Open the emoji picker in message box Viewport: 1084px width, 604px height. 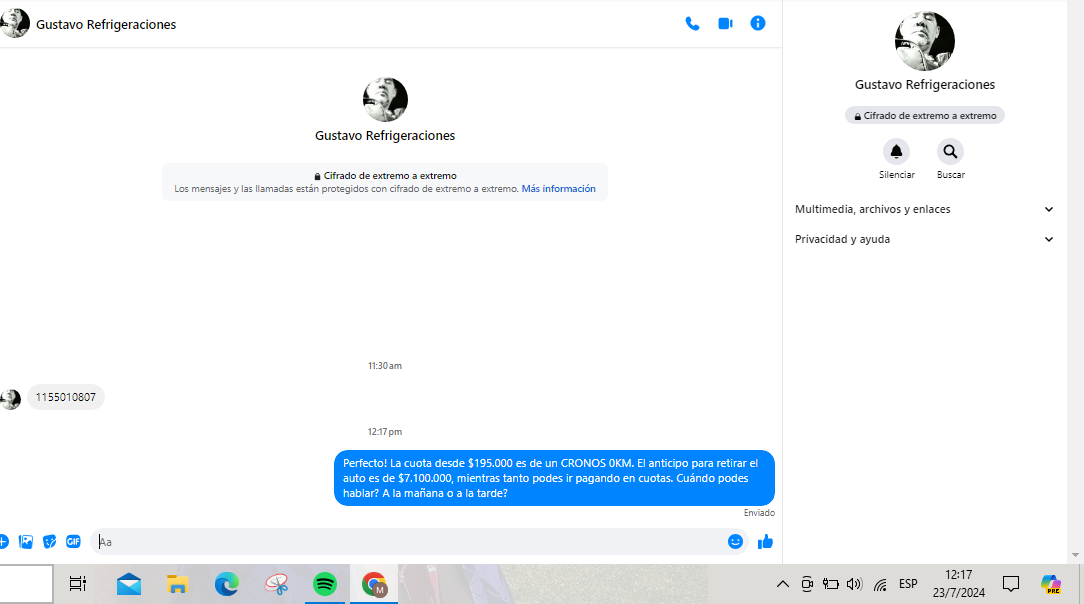click(735, 542)
